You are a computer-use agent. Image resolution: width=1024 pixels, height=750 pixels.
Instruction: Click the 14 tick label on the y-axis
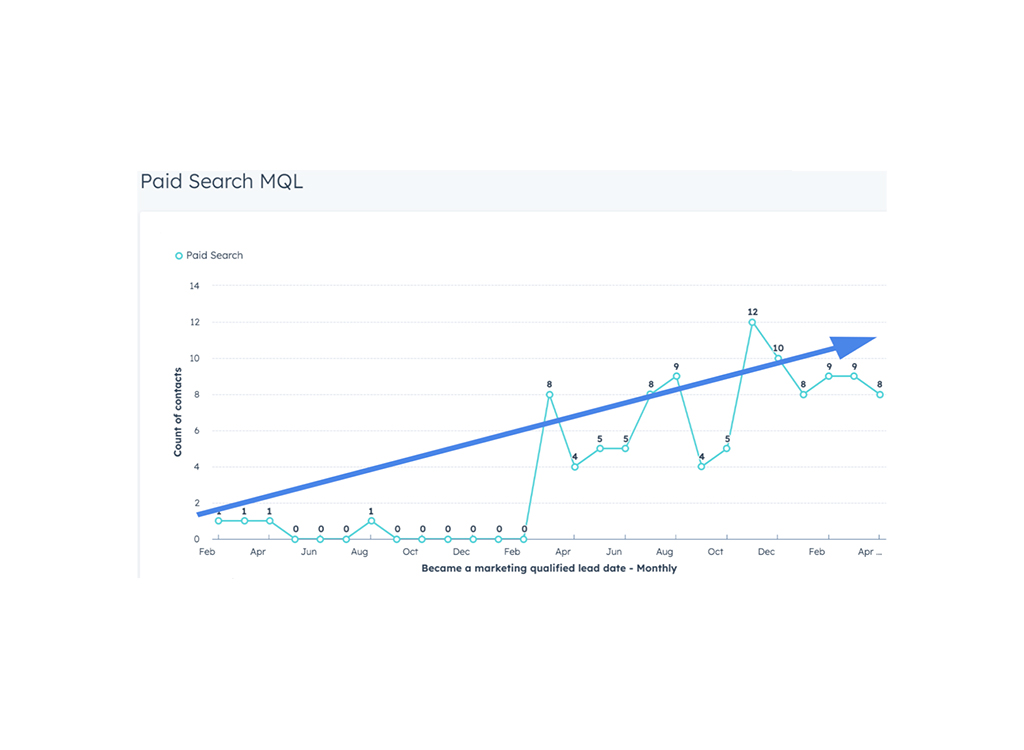pos(194,286)
